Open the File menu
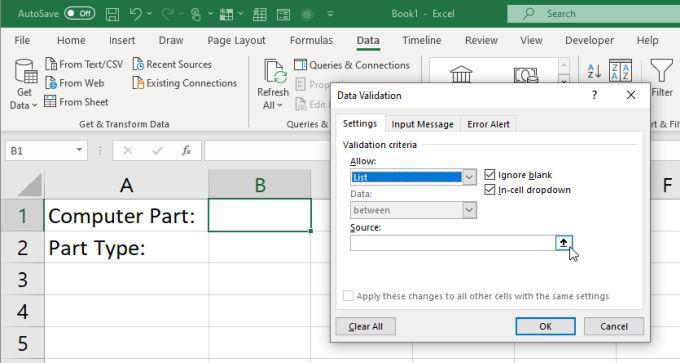 pos(22,40)
